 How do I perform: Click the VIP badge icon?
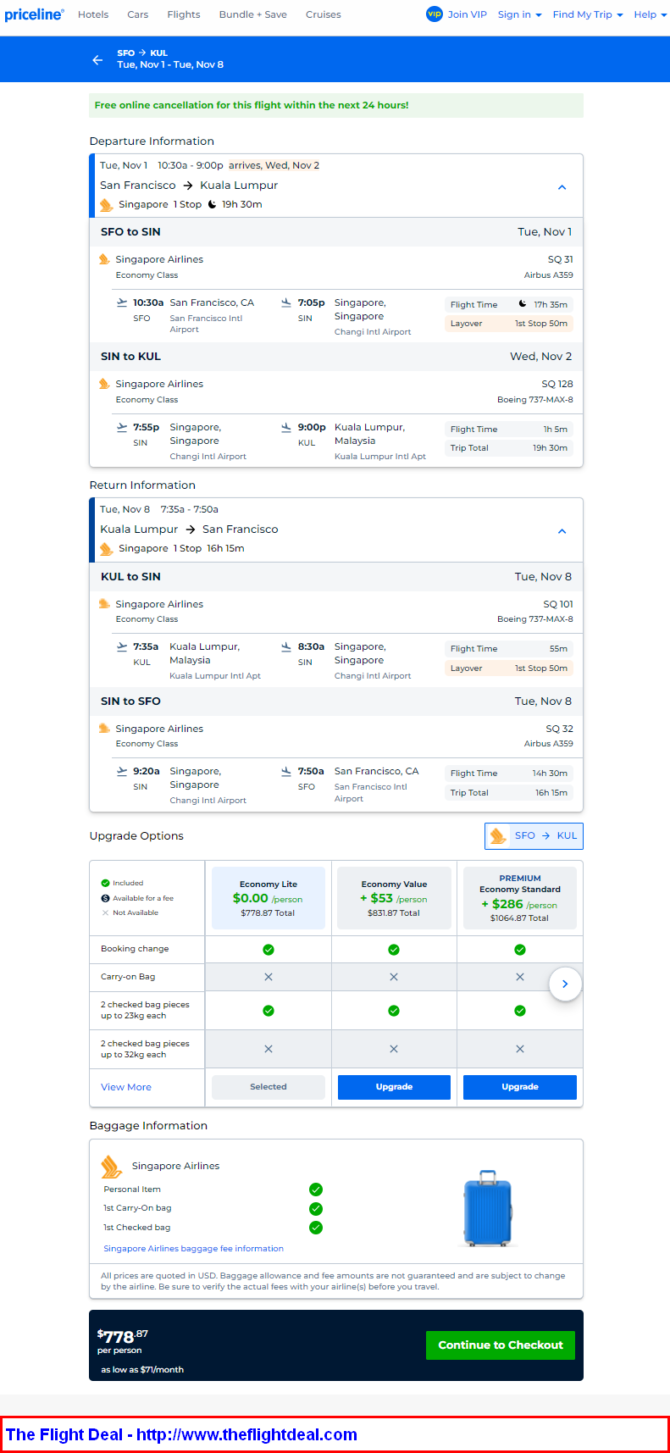[x=434, y=14]
